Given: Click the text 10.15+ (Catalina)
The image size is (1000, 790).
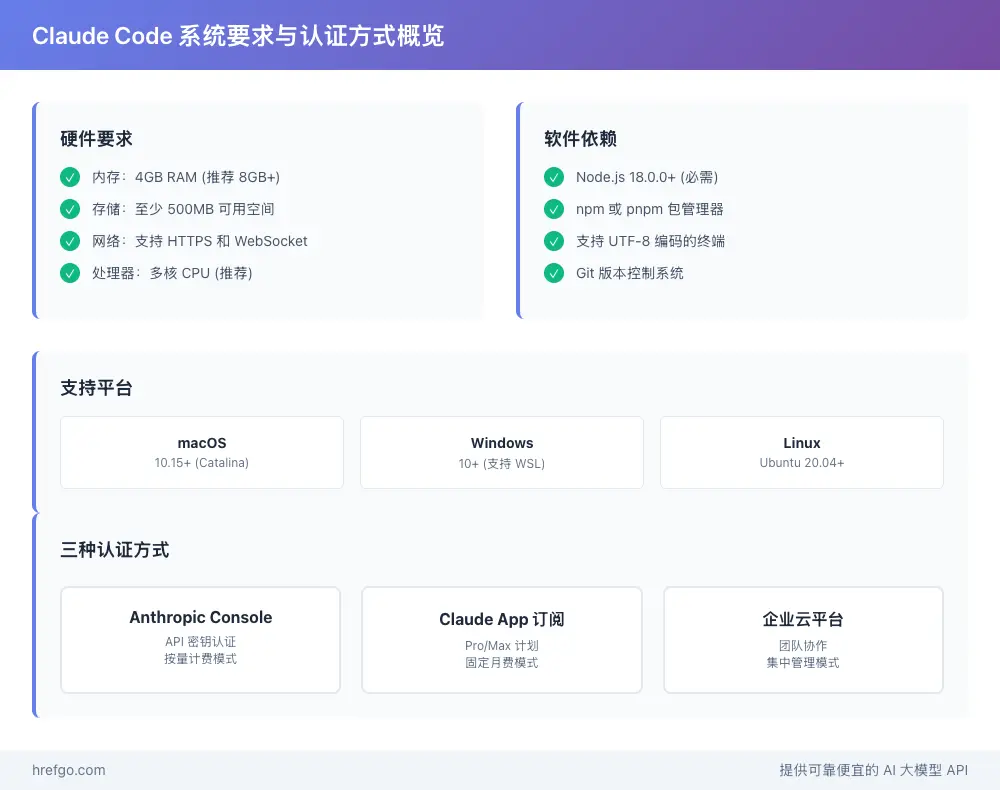Looking at the screenshot, I should pos(202,463).
